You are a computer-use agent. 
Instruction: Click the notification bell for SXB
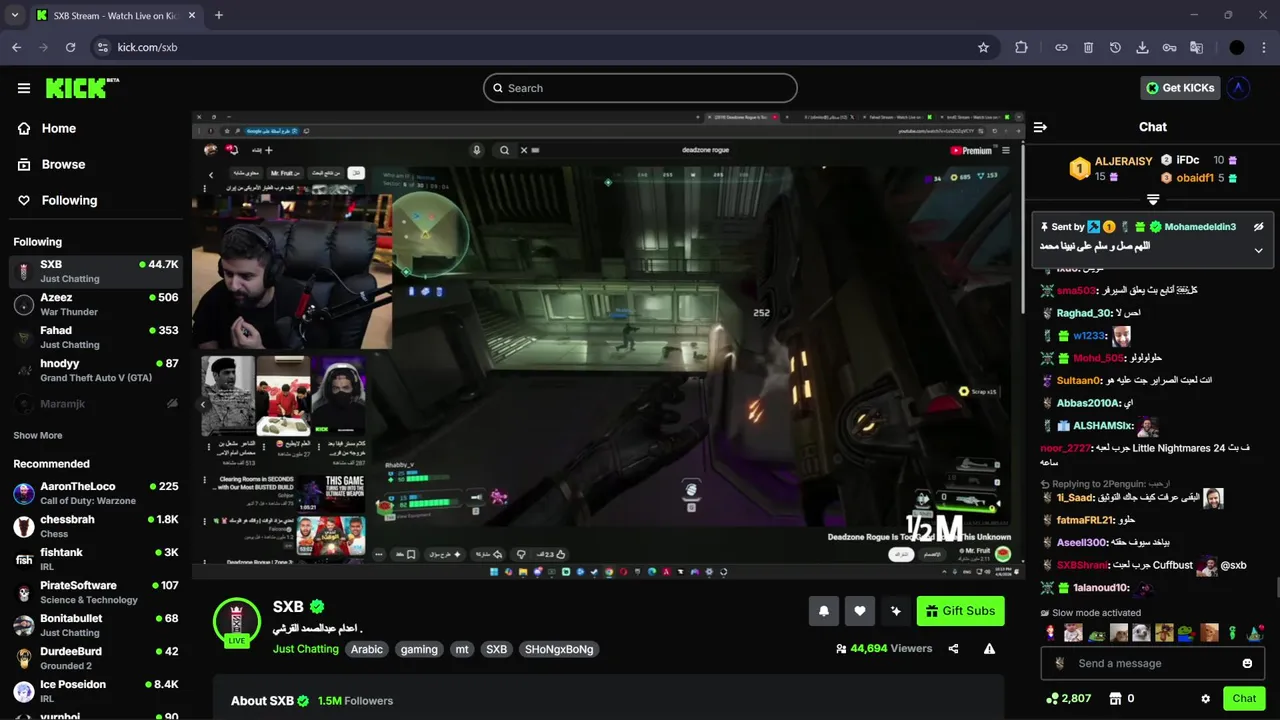tap(824, 611)
